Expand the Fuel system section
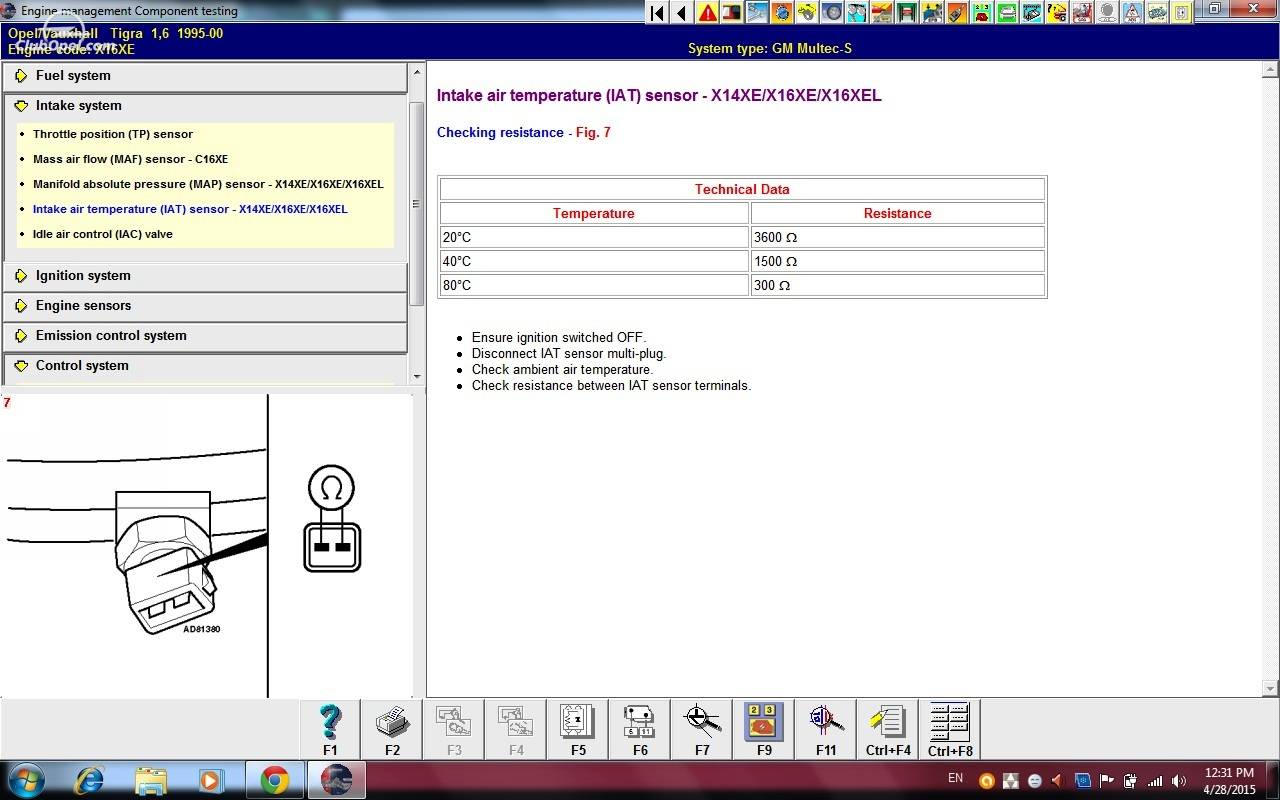This screenshot has height=800, width=1280. (x=205, y=76)
